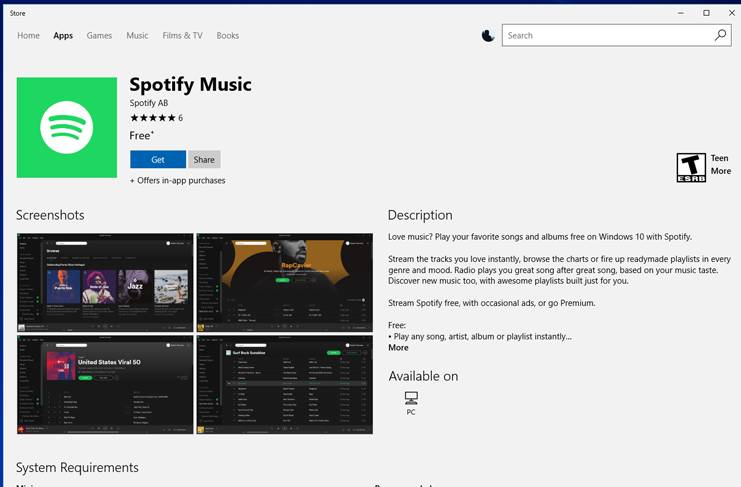
Task: Click the 'Play any song, artist, album' bullet
Action: tap(480, 336)
